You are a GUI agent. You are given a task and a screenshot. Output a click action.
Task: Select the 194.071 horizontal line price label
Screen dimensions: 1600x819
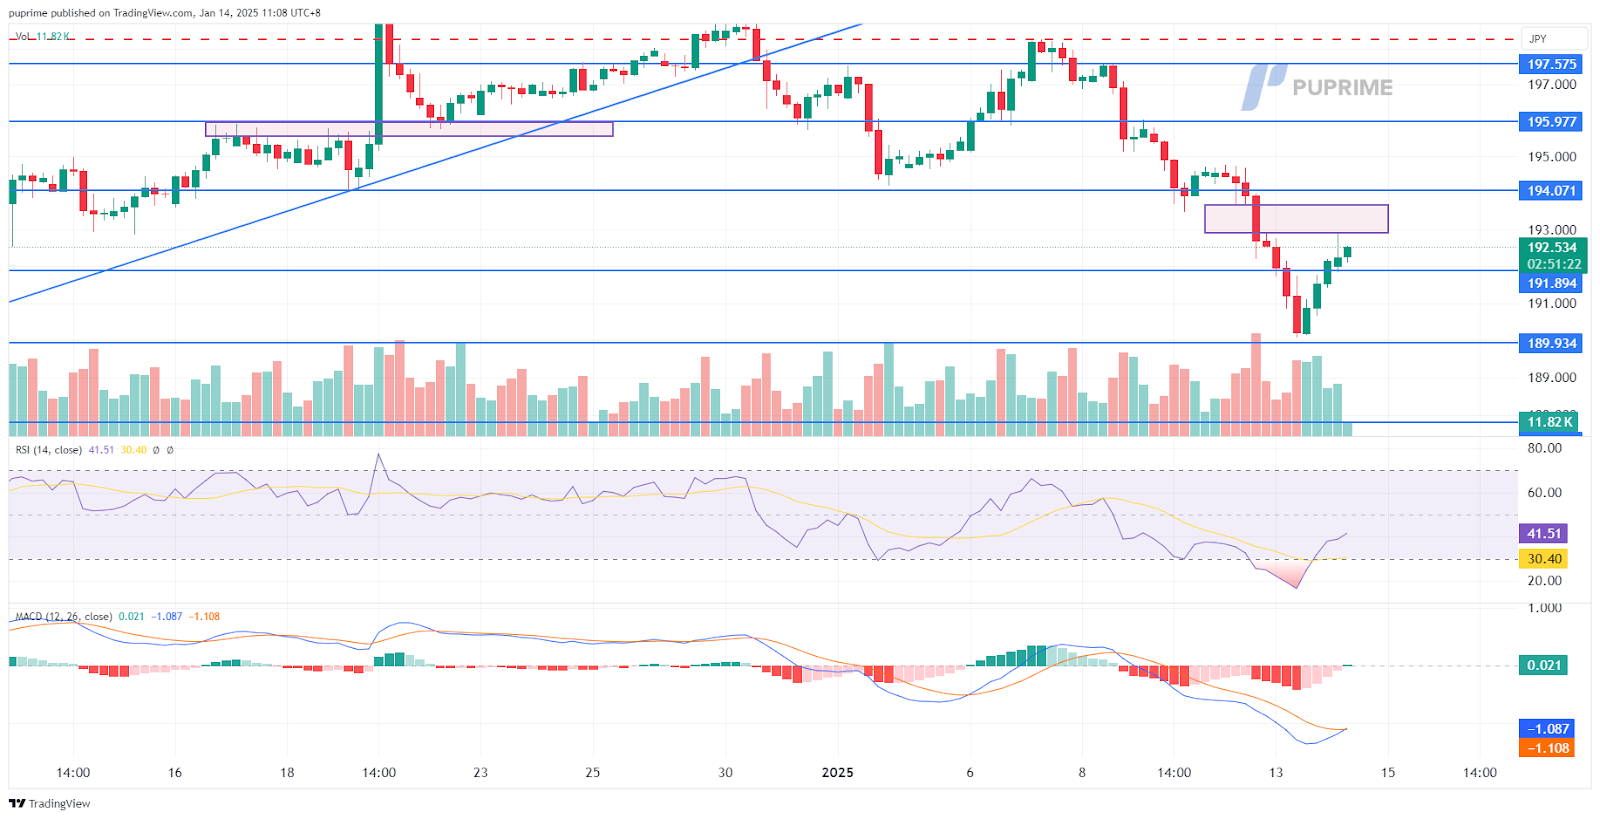tap(1552, 191)
